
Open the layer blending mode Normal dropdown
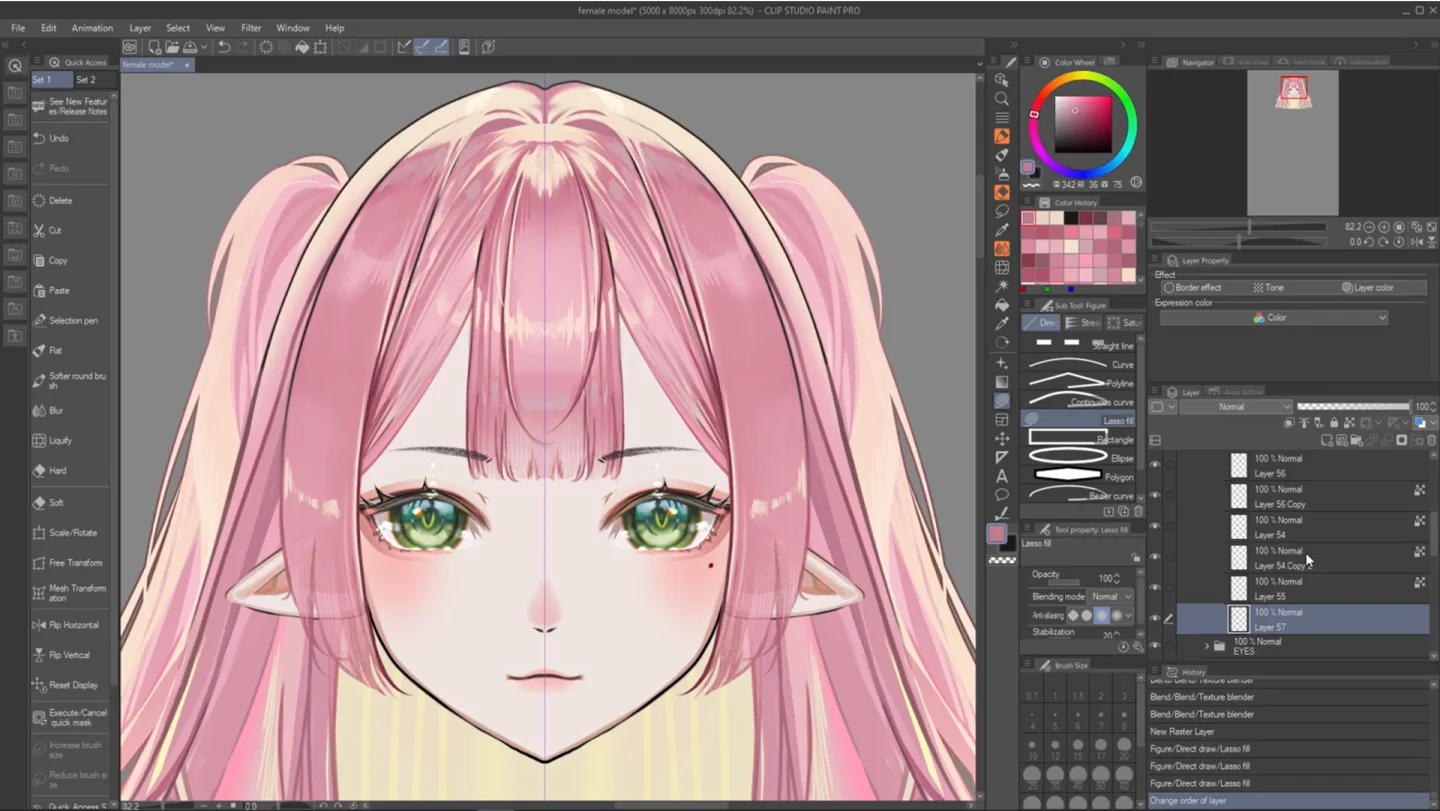[x=1236, y=407]
